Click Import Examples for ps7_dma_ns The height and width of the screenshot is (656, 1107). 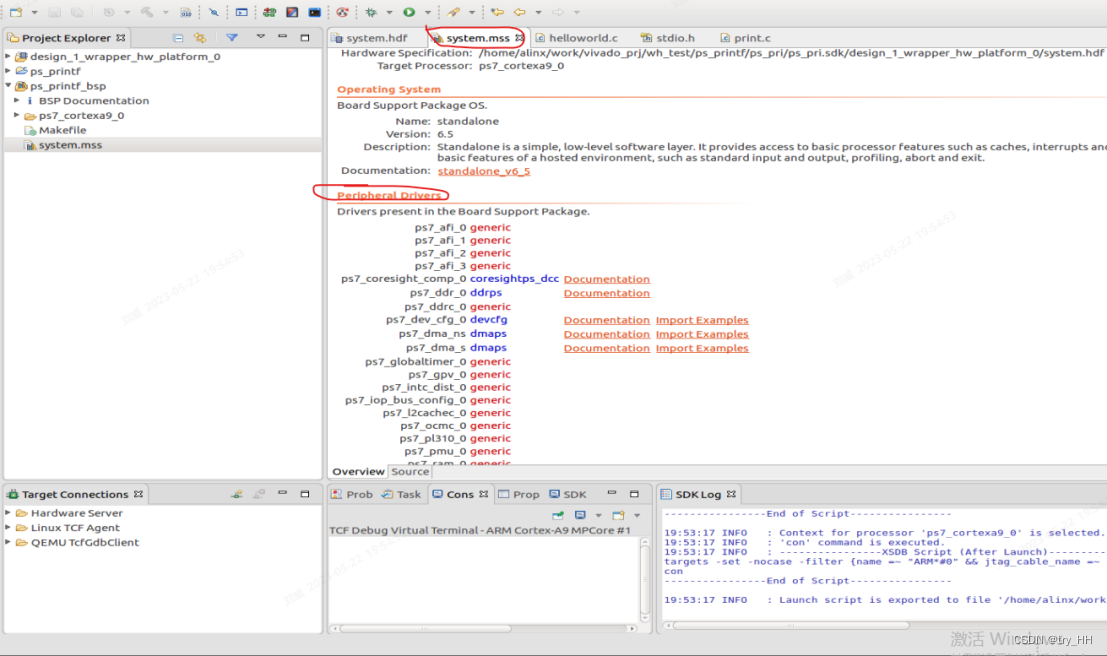point(702,334)
